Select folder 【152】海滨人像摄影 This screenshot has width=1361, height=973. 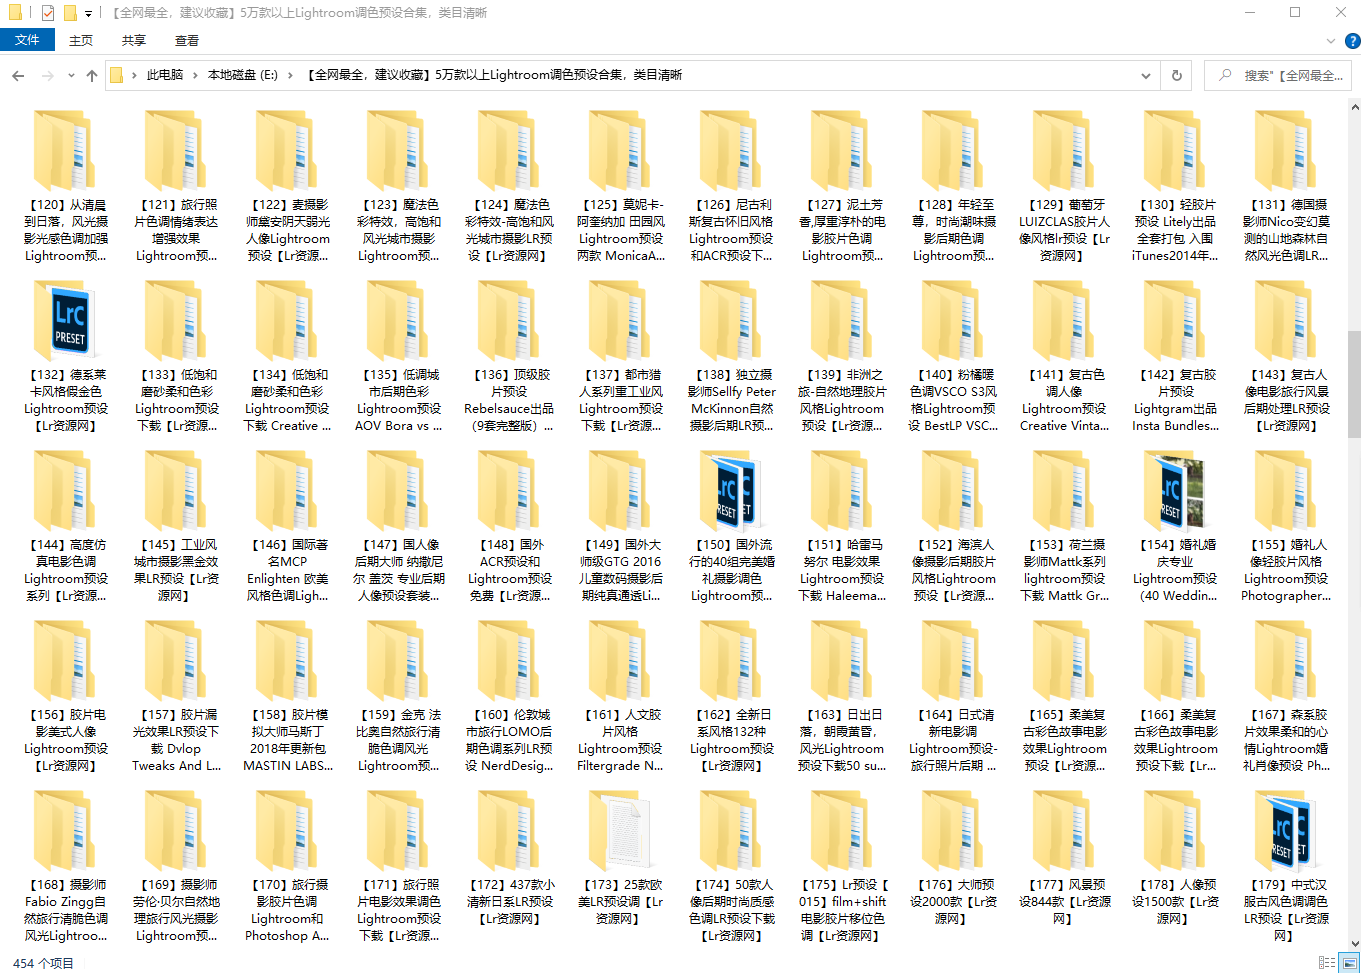954,526
